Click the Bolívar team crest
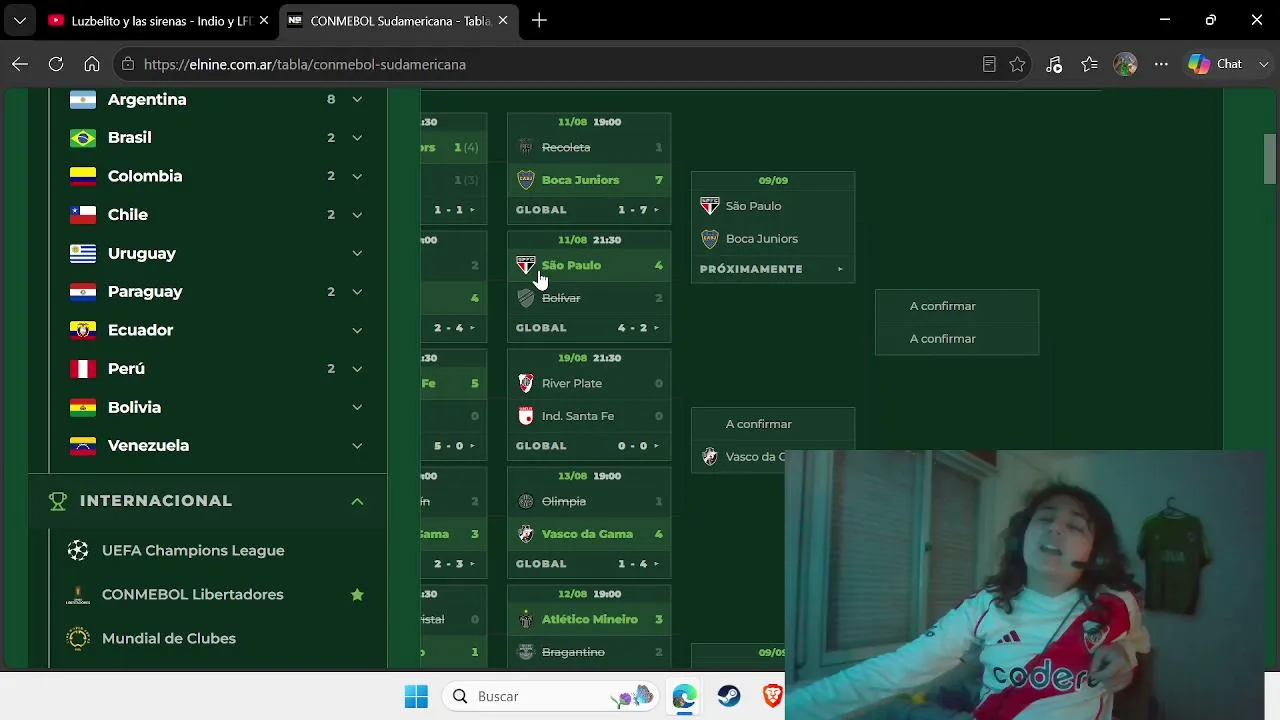The width and height of the screenshot is (1280, 720). pyautogui.click(x=526, y=298)
